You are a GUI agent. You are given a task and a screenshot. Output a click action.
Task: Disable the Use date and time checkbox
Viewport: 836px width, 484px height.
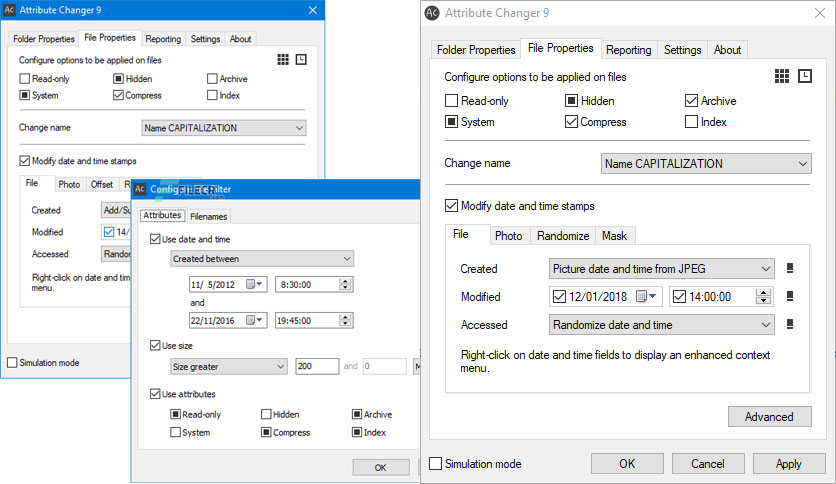click(x=155, y=239)
